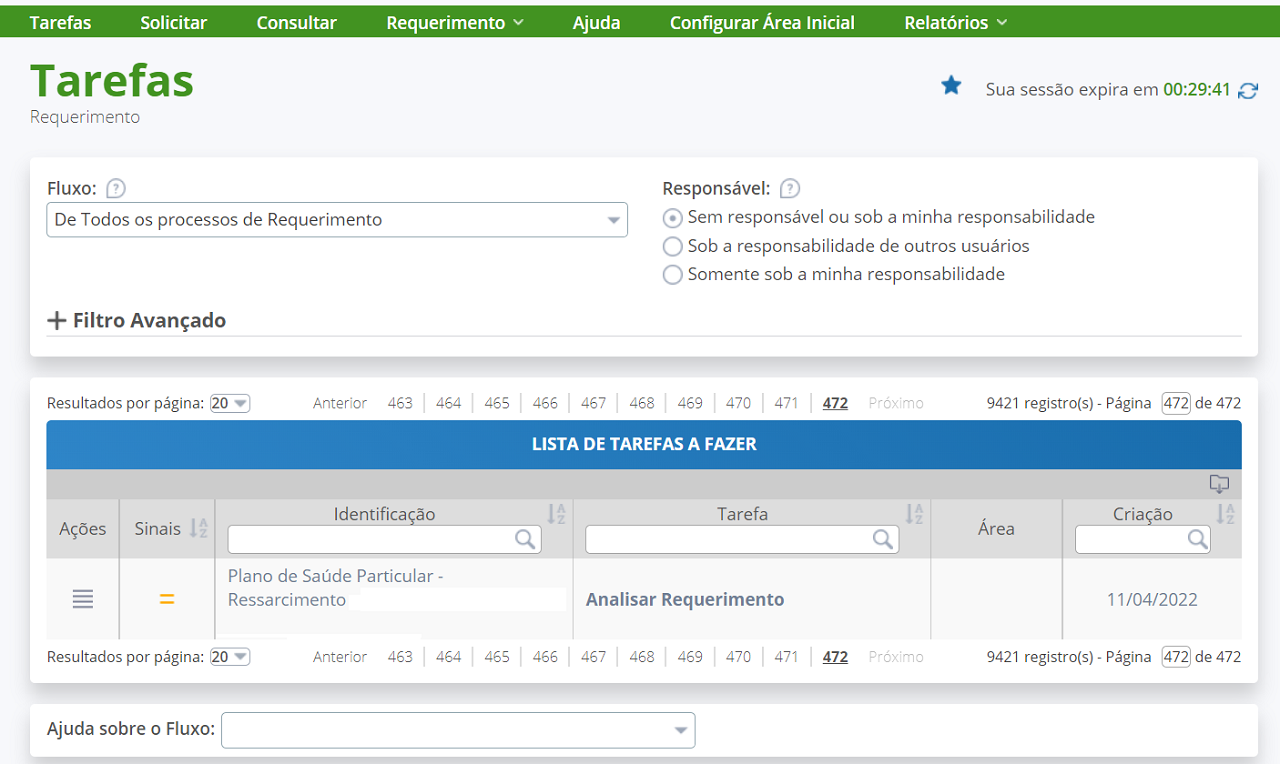Click the Tarefa column filter input
This screenshot has width=1280, height=764.
pos(730,540)
